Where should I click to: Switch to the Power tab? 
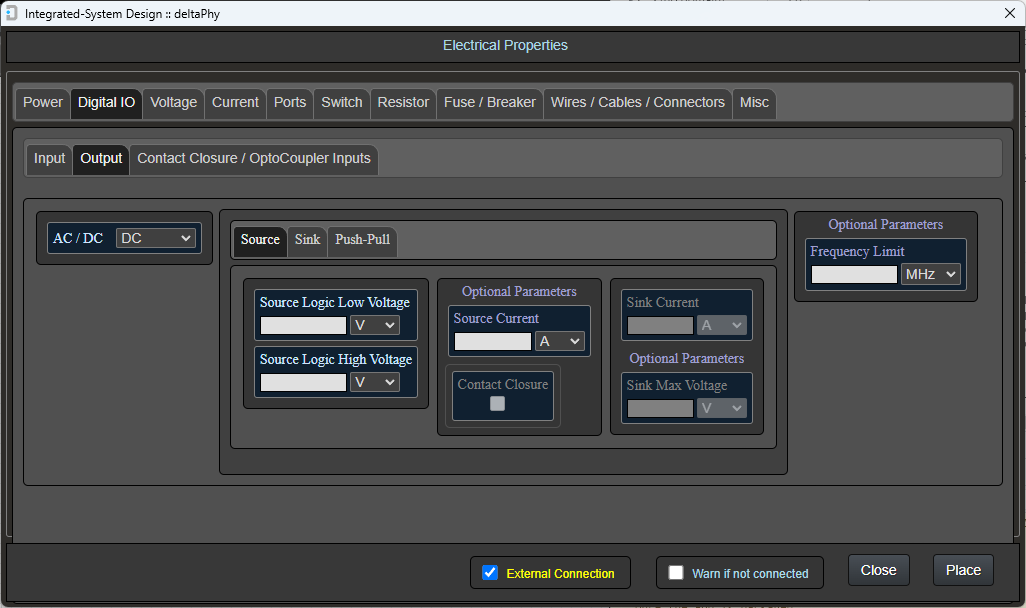click(x=43, y=102)
